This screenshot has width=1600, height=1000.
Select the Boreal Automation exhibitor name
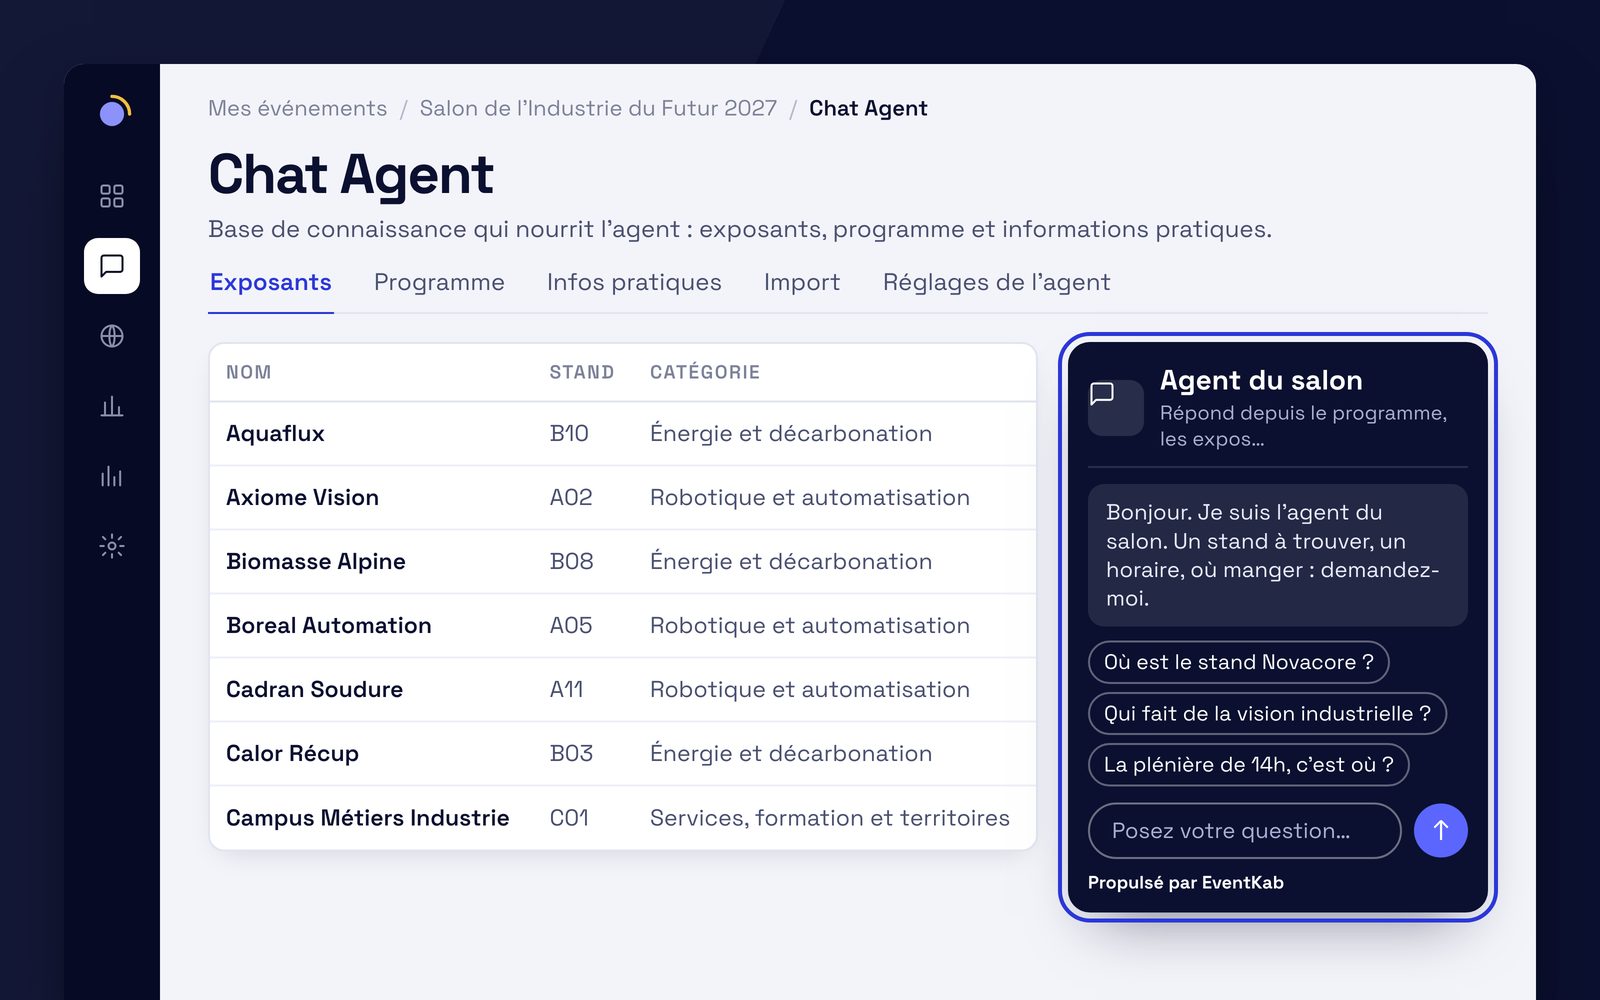tap(329, 625)
